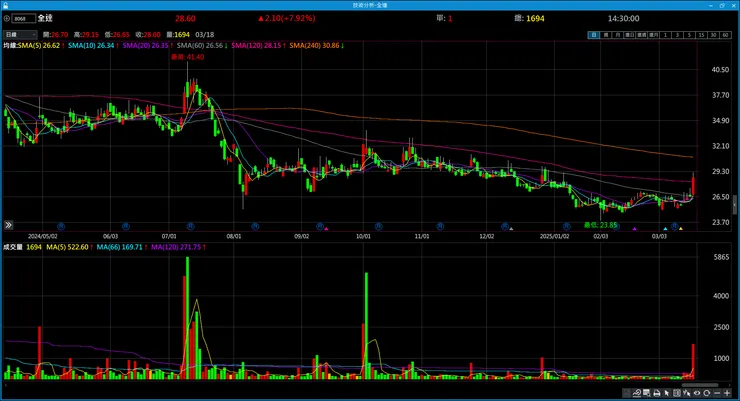The width and height of the screenshot is (740, 401).
Task: Click the add-stock plus icon beside code 8068
Action: coord(7,18)
